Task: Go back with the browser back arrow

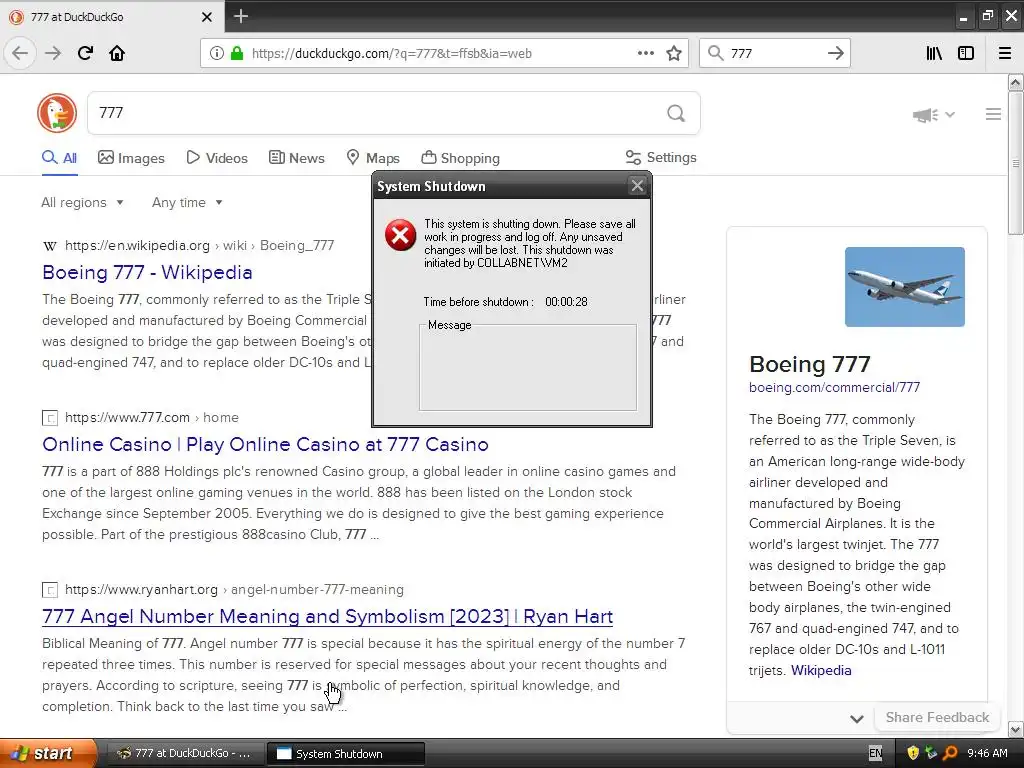Action: [20, 53]
